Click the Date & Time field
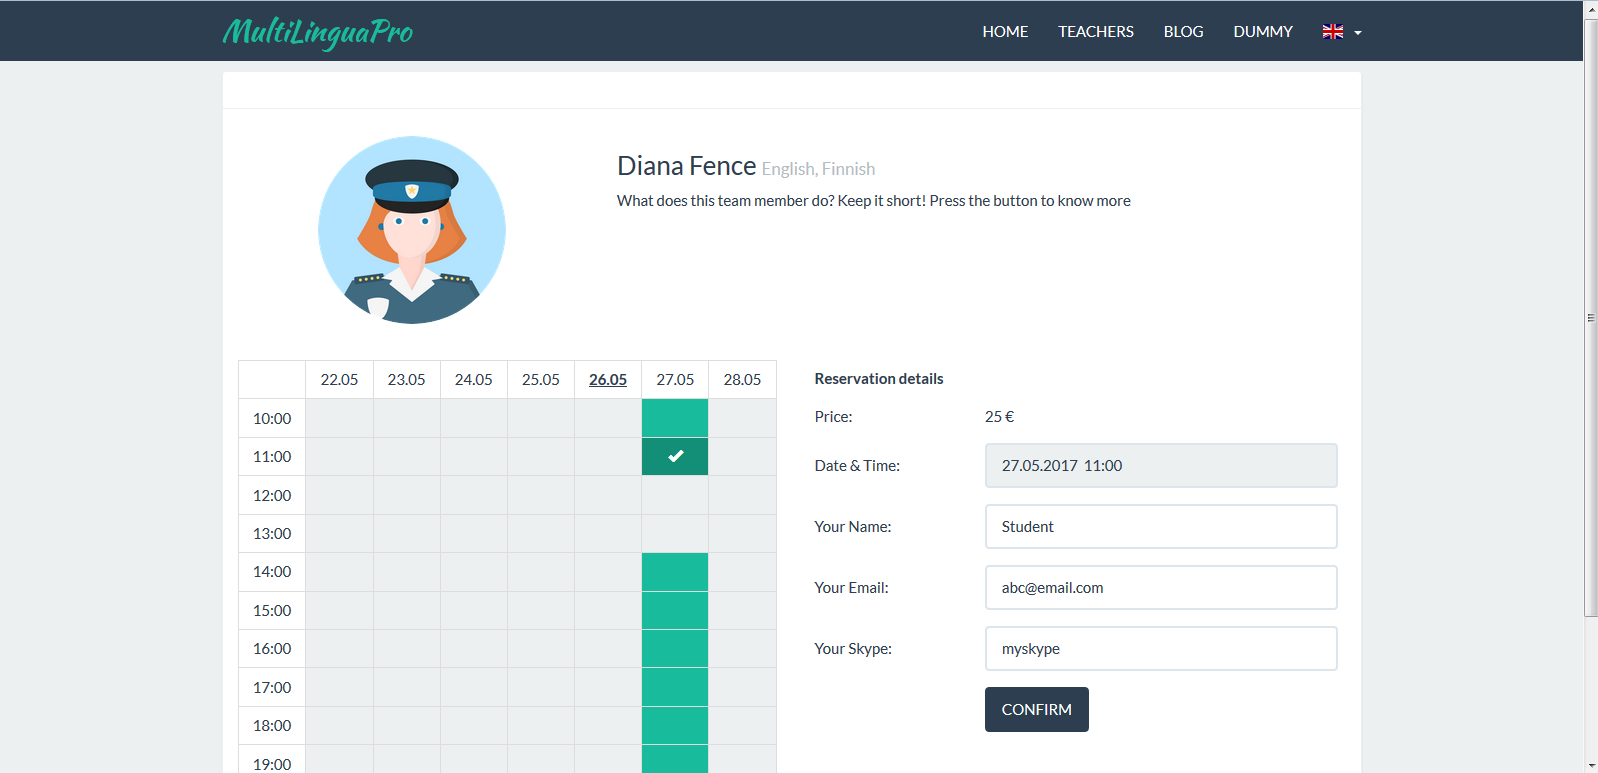This screenshot has height=773, width=1598. point(1161,466)
